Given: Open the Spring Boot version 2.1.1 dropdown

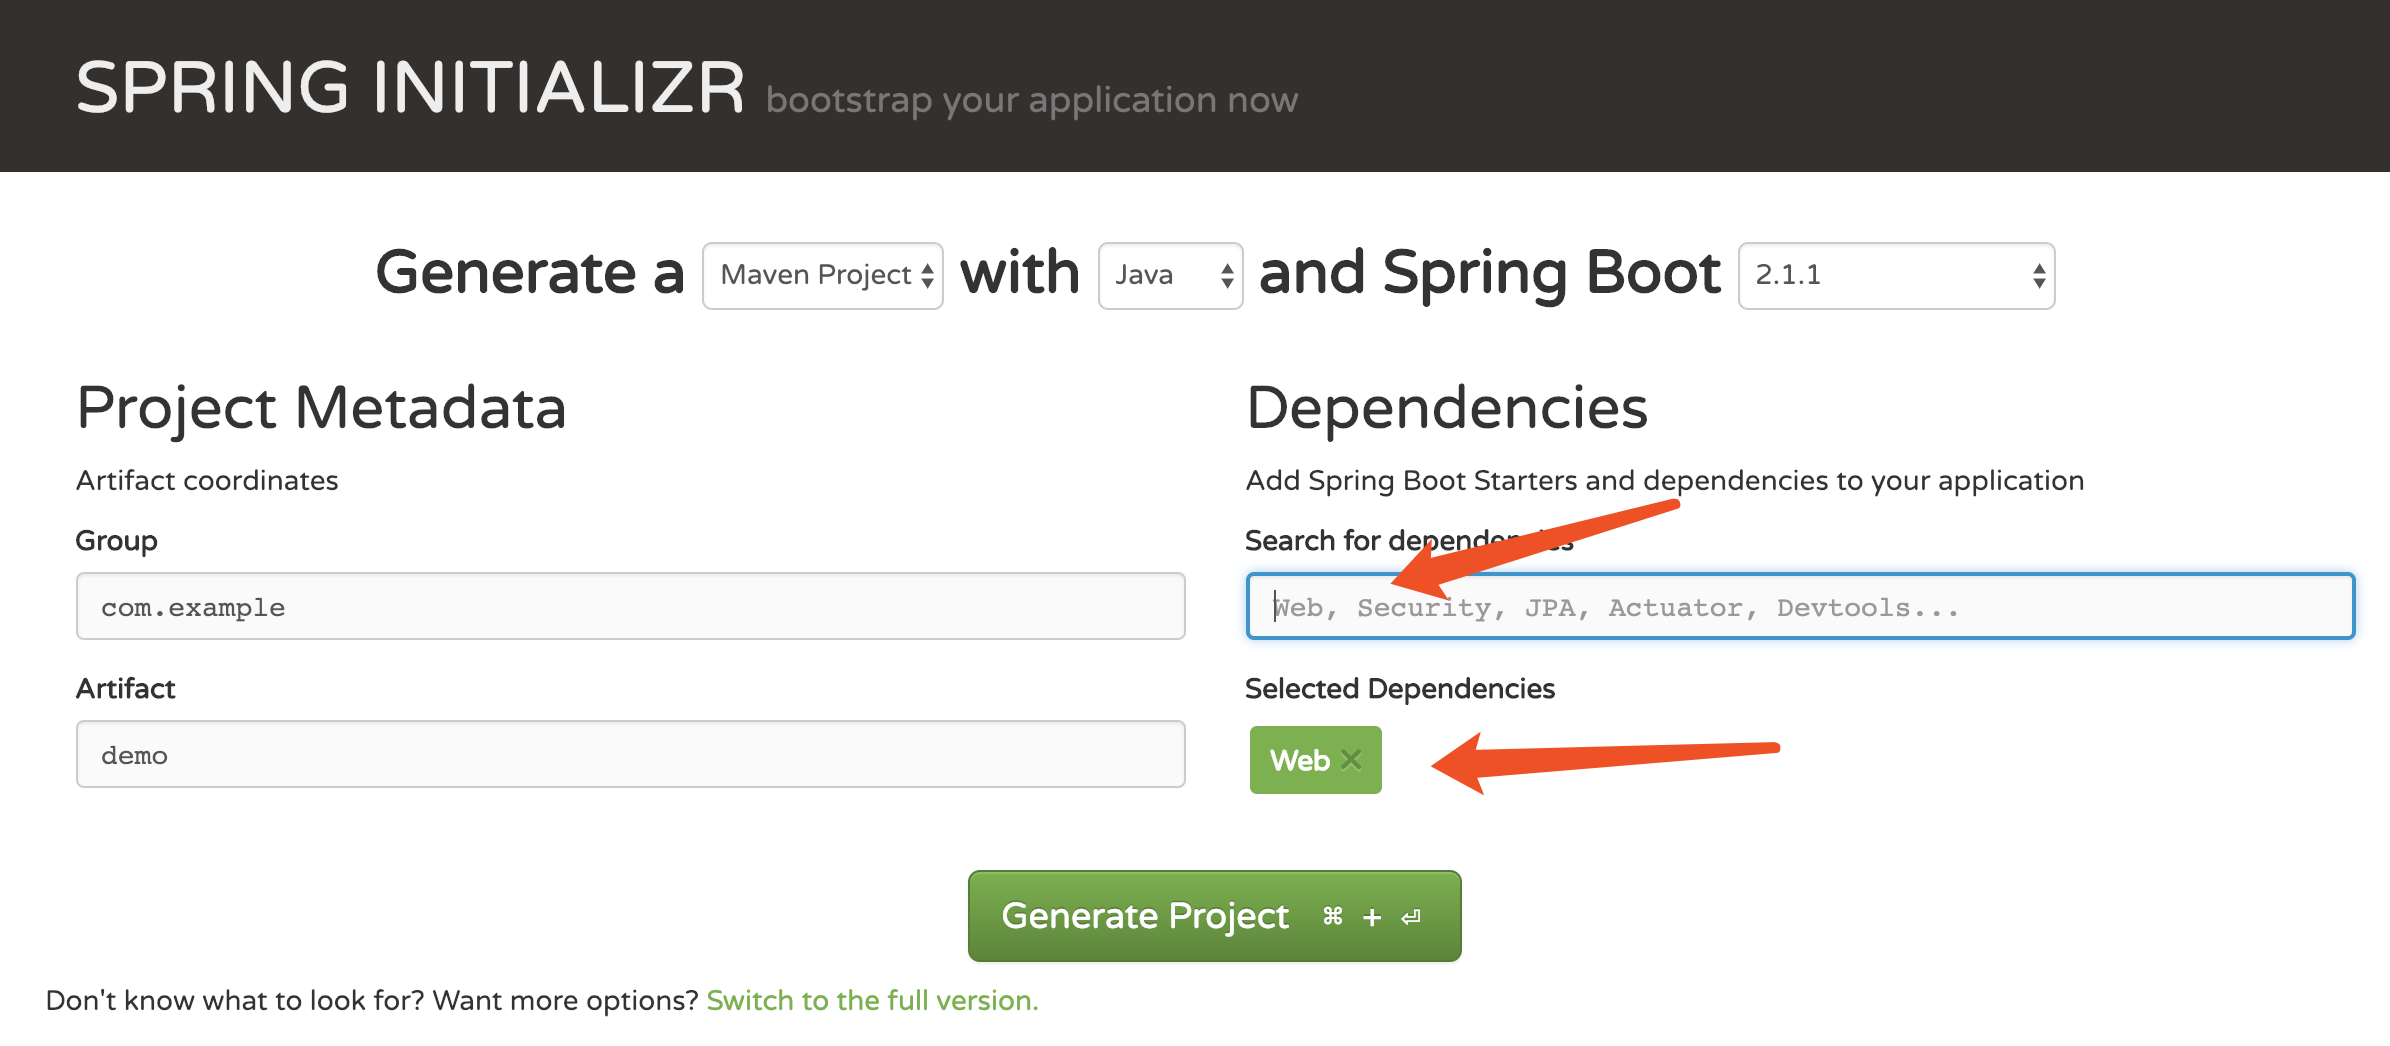Looking at the screenshot, I should click(x=1896, y=276).
